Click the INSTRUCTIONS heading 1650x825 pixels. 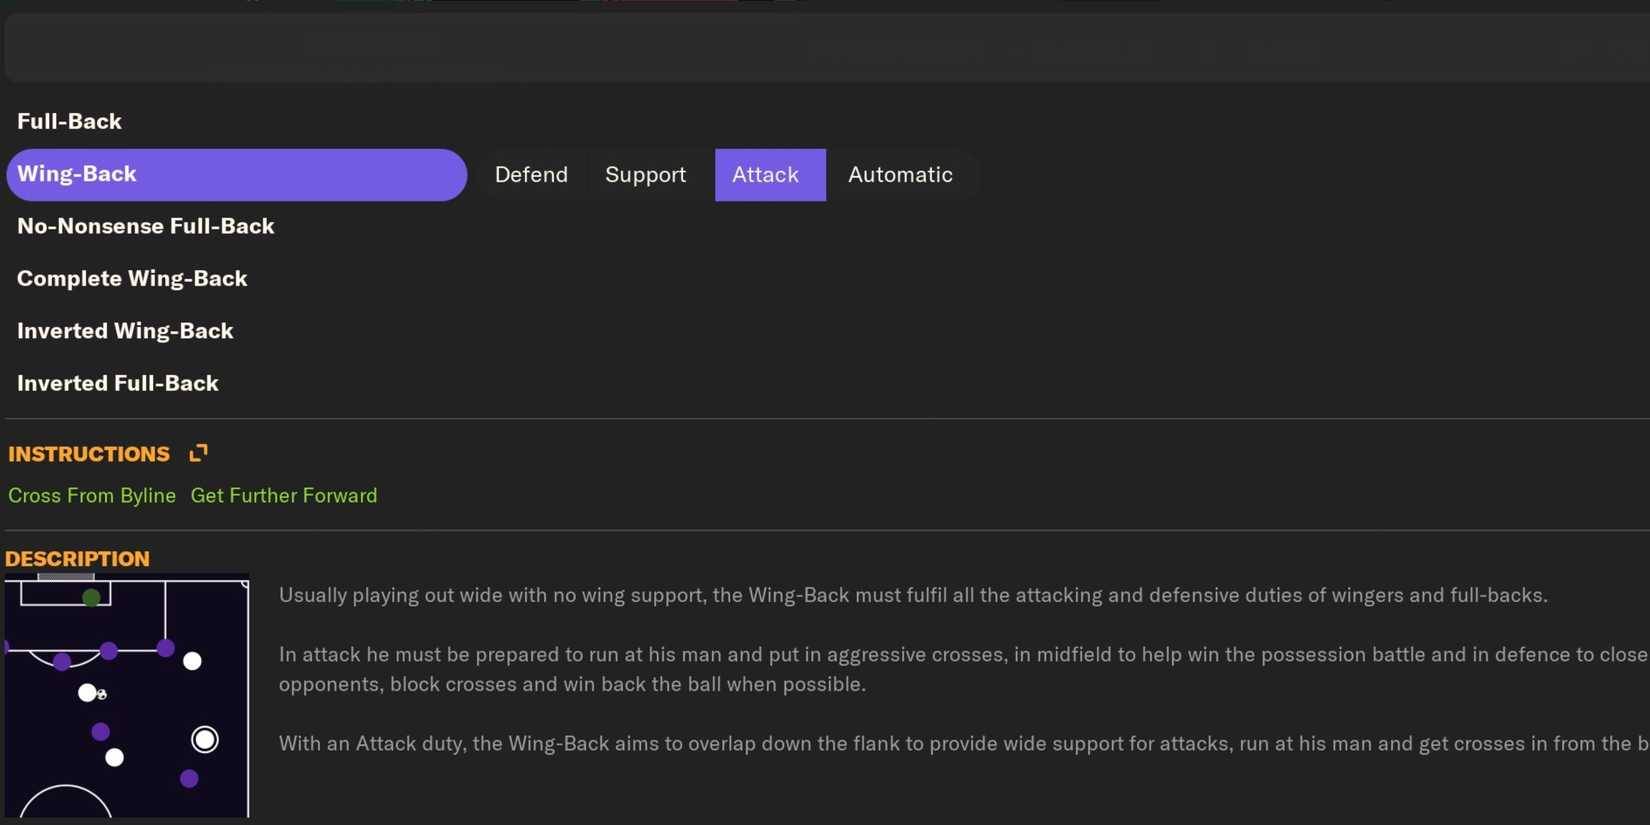click(89, 454)
